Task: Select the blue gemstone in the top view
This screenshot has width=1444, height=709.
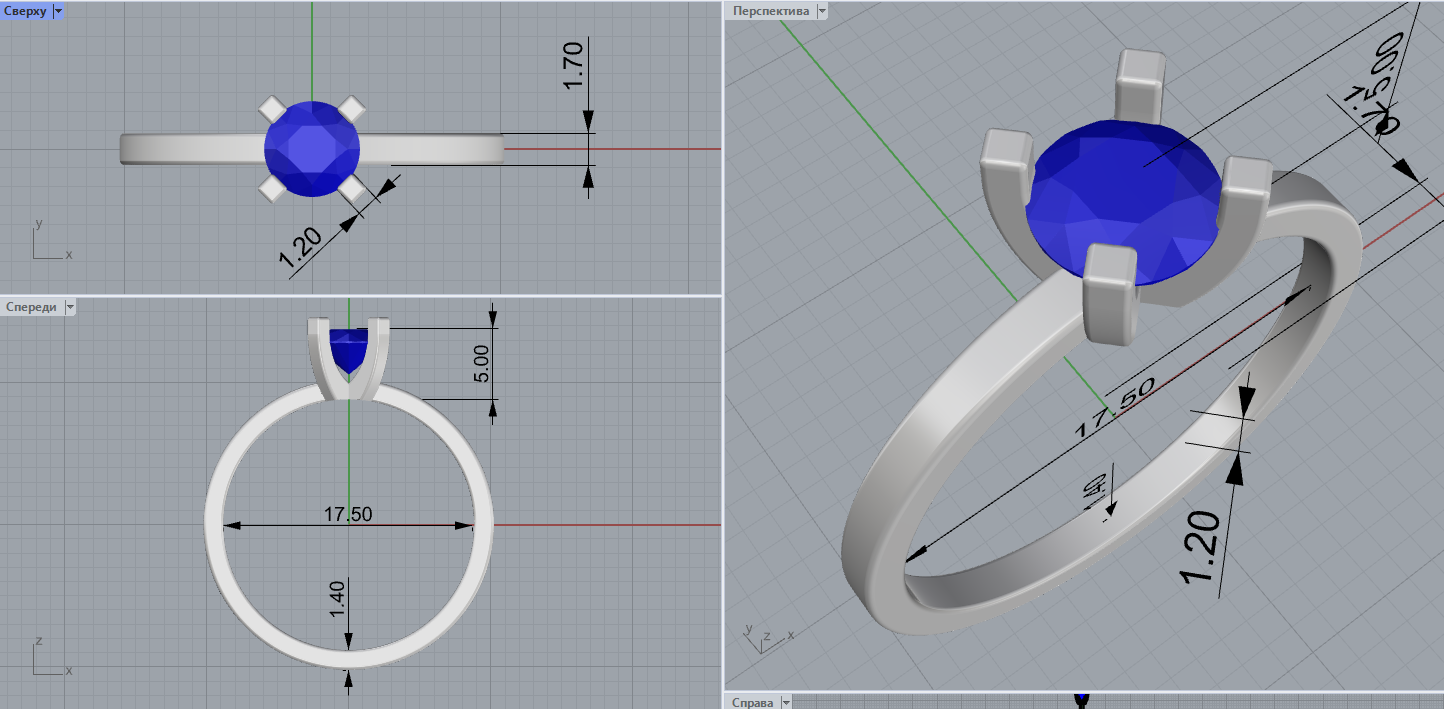Action: tap(312, 149)
